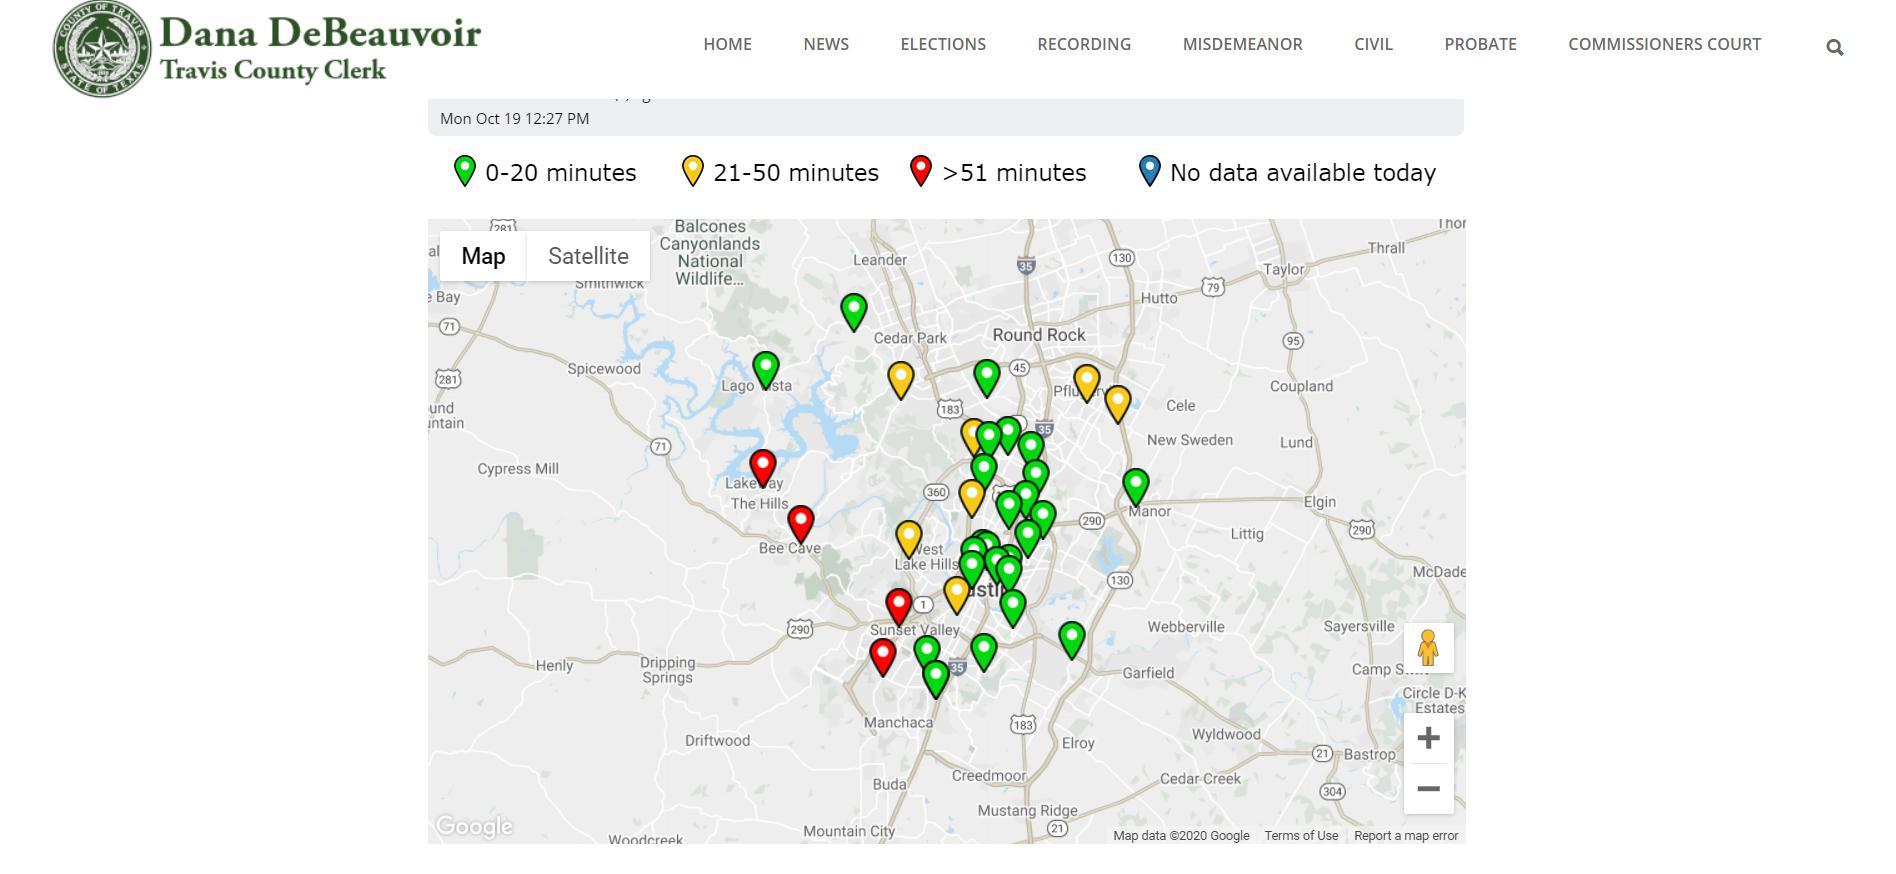The image size is (1896, 874).
Task: Click the search magnifier icon
Action: 1834,47
